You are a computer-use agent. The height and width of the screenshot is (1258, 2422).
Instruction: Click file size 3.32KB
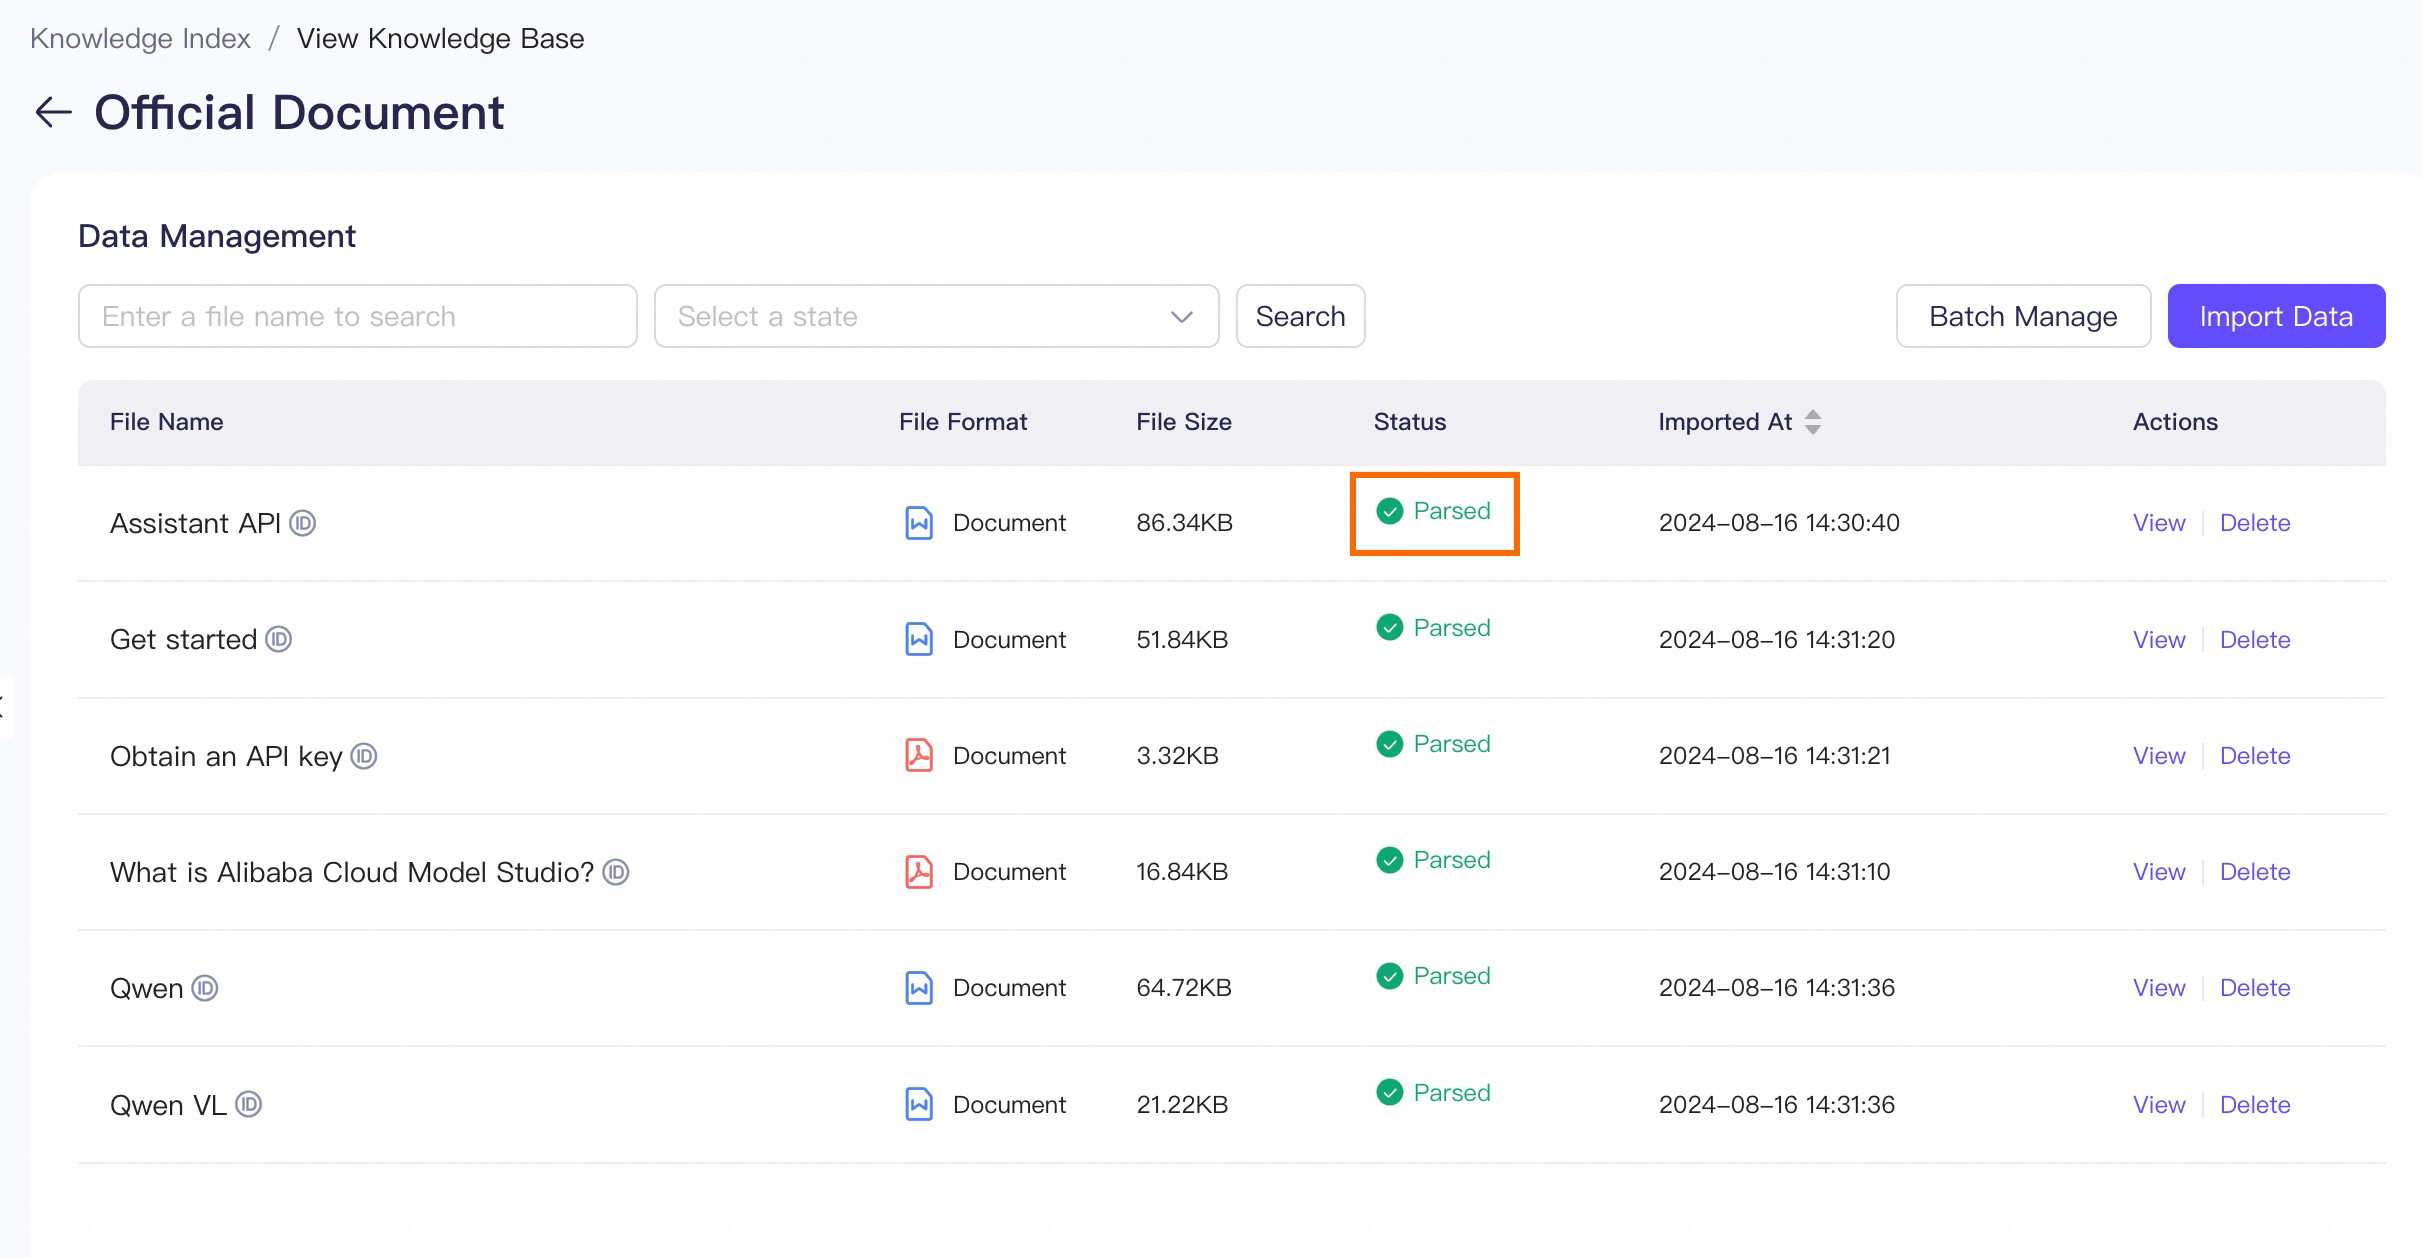[x=1177, y=756]
